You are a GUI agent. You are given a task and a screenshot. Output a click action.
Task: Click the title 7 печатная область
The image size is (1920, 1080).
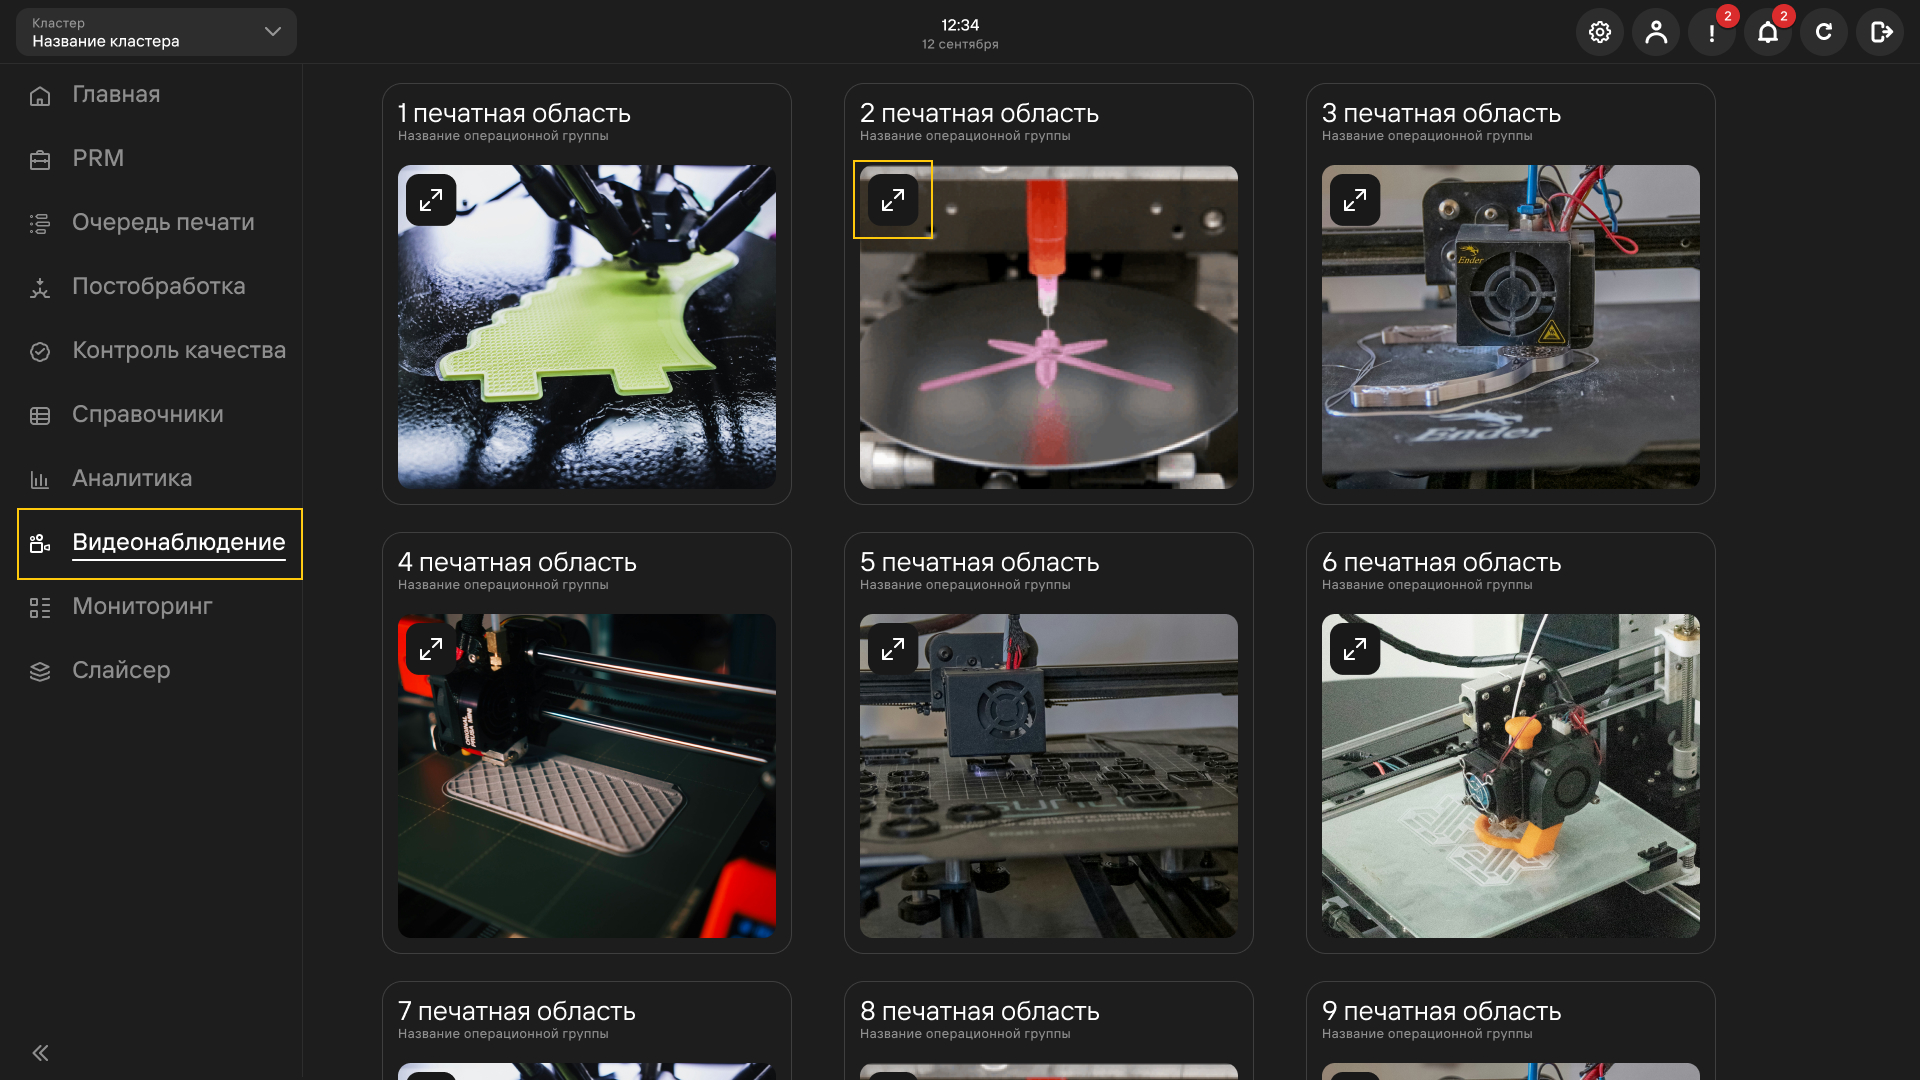pos(517,1011)
